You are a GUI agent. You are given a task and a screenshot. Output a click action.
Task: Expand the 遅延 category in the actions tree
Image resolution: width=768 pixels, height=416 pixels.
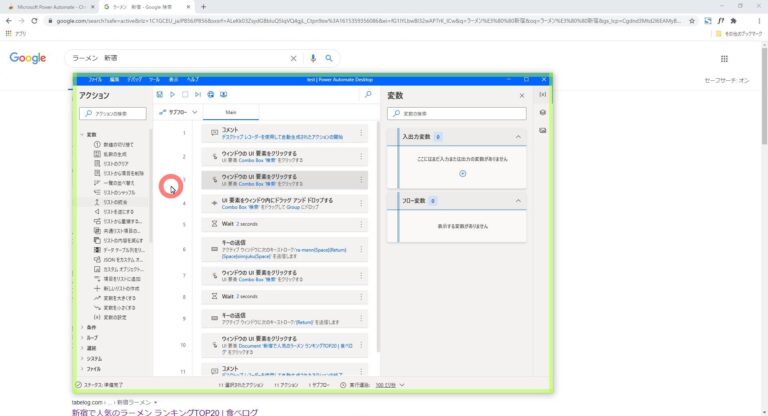82,348
